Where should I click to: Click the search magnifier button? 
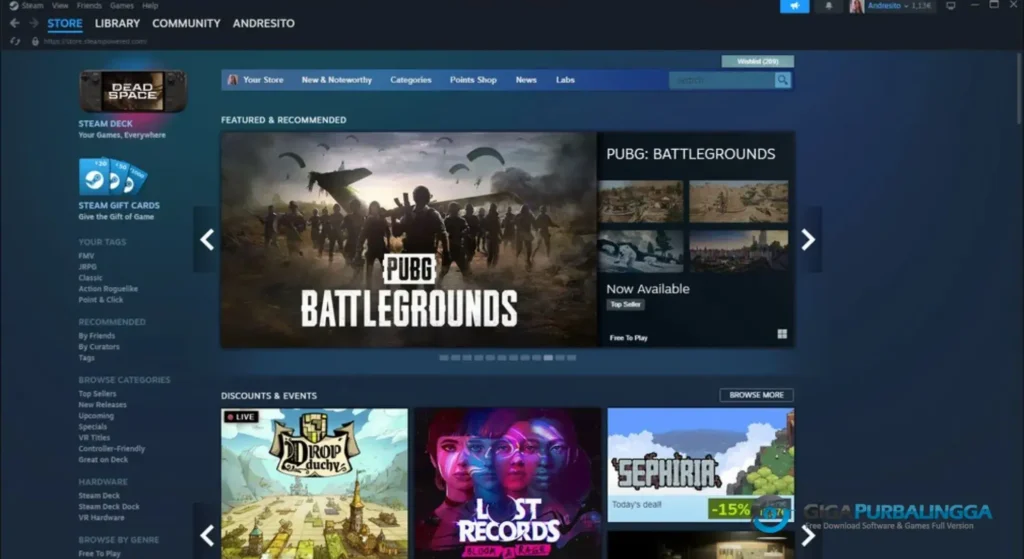pos(782,80)
